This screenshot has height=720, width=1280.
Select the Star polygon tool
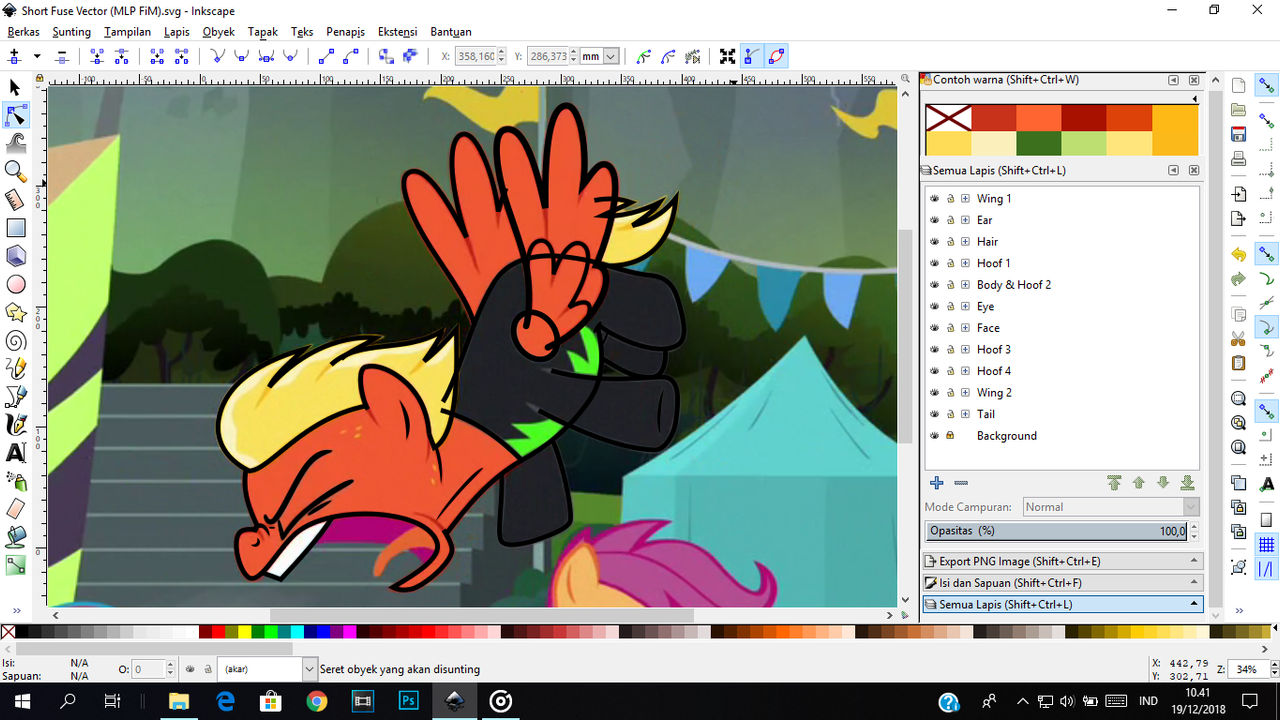15,313
